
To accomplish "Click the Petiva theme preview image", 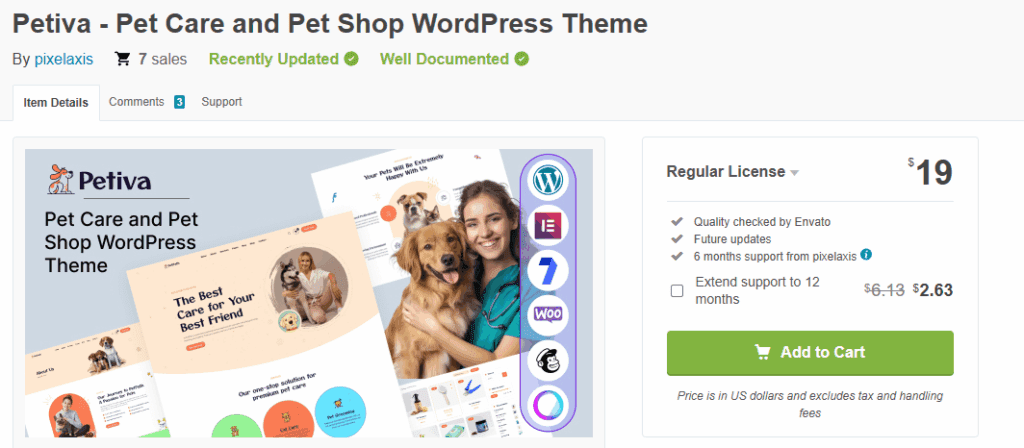I will [309, 293].
